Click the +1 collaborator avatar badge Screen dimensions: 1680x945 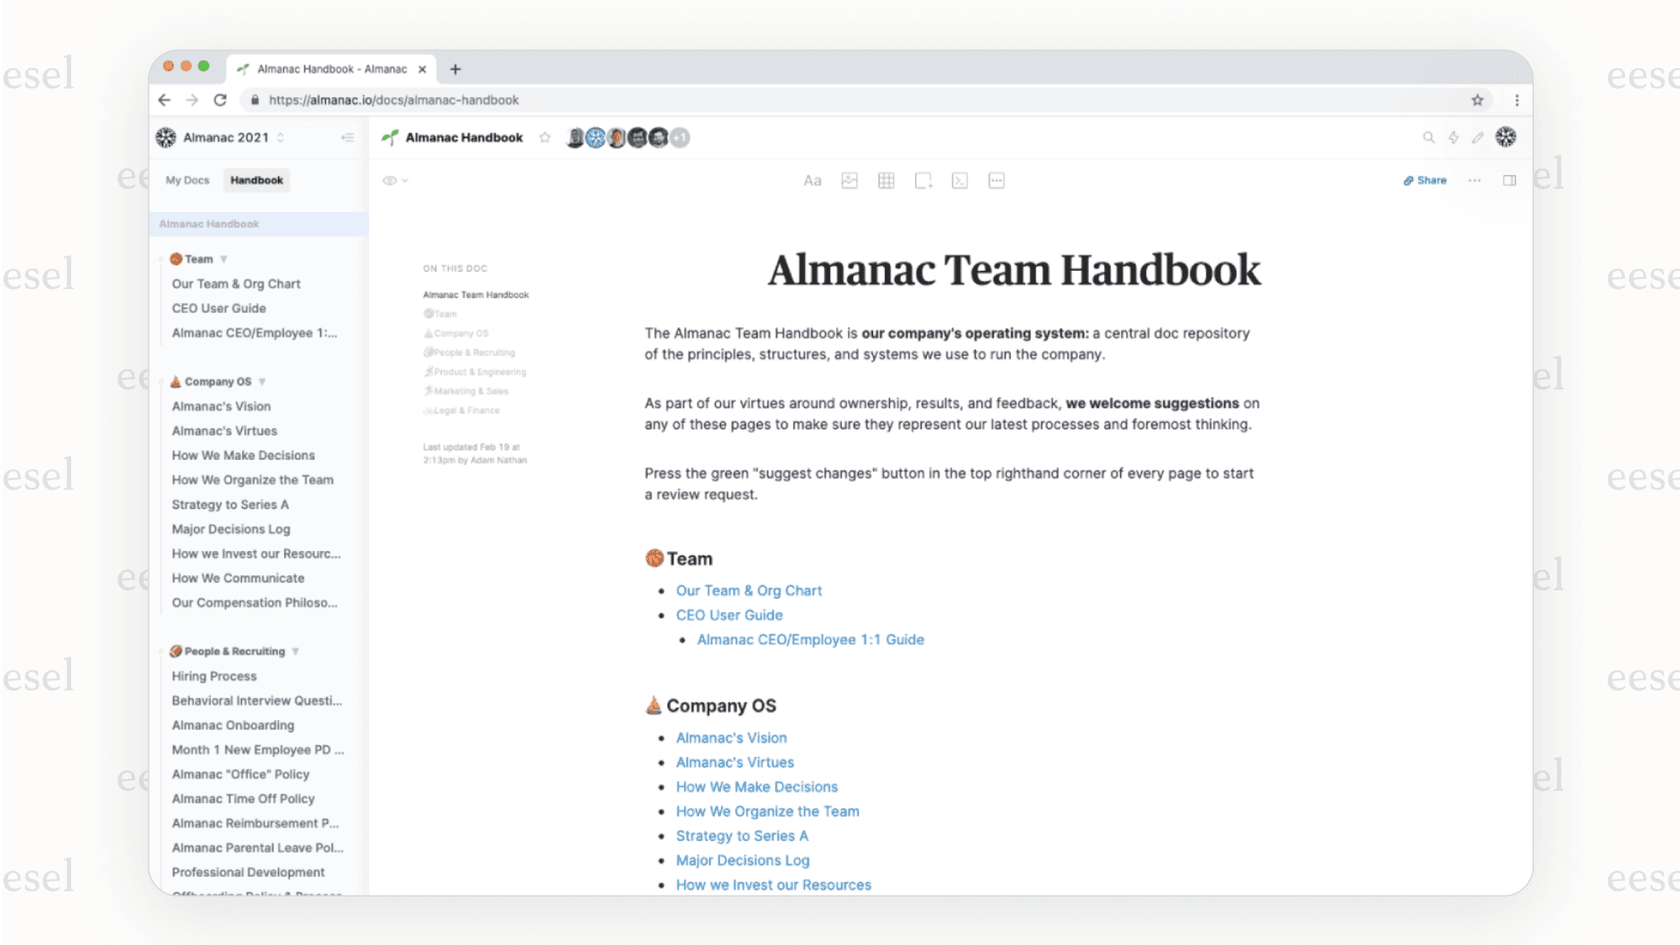coord(681,137)
